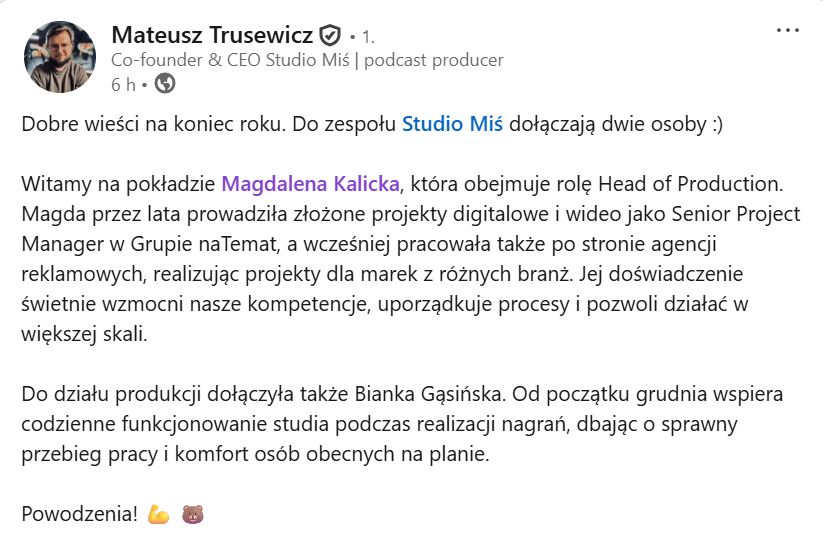Click the flexed biceps emoji
Viewport: 823px width, 538px height.
click(x=158, y=515)
